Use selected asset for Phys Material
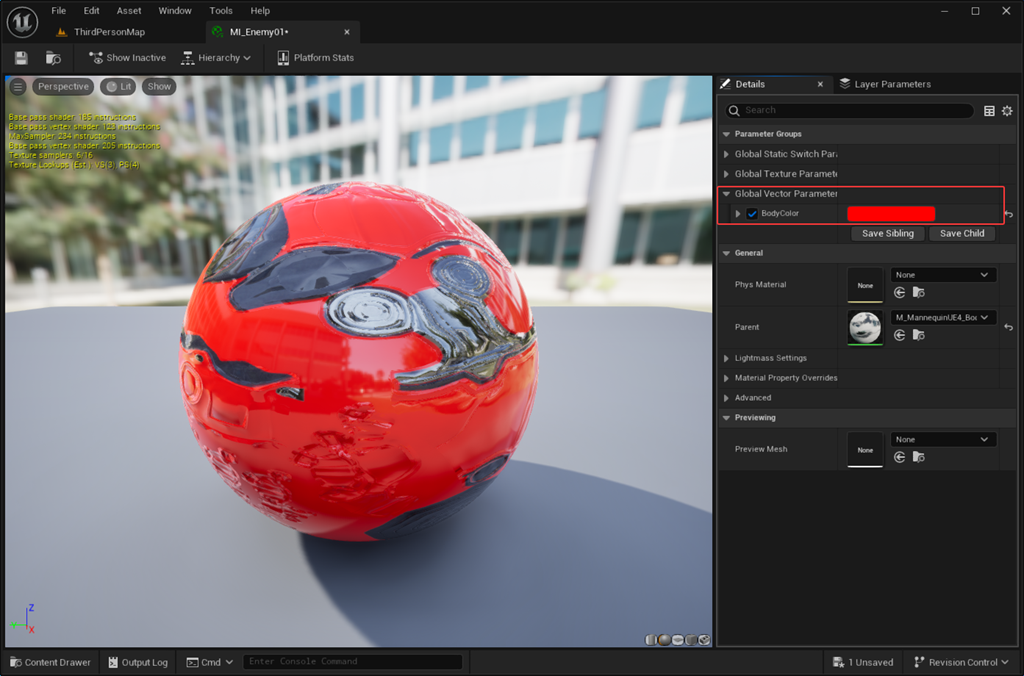Screen dimensions: 1024x676 [899, 293]
